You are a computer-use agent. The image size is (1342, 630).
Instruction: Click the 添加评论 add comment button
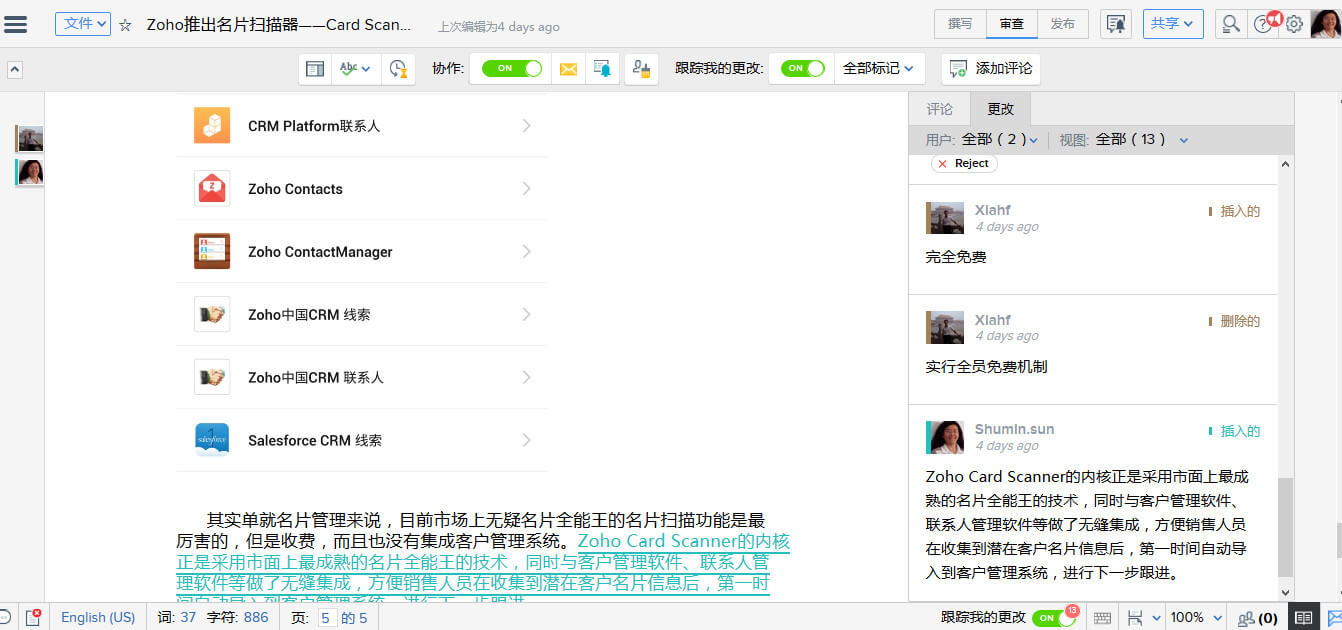(x=991, y=69)
